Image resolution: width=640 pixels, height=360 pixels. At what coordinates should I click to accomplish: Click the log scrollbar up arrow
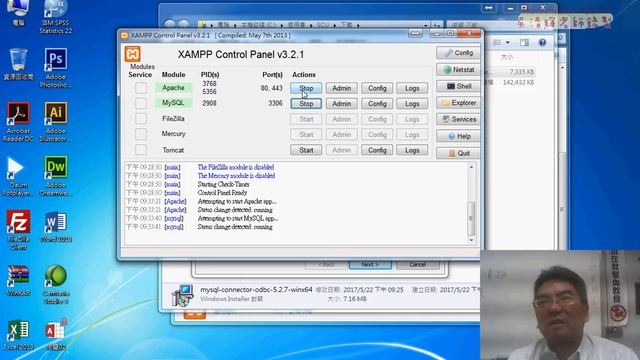pyautogui.click(x=471, y=167)
